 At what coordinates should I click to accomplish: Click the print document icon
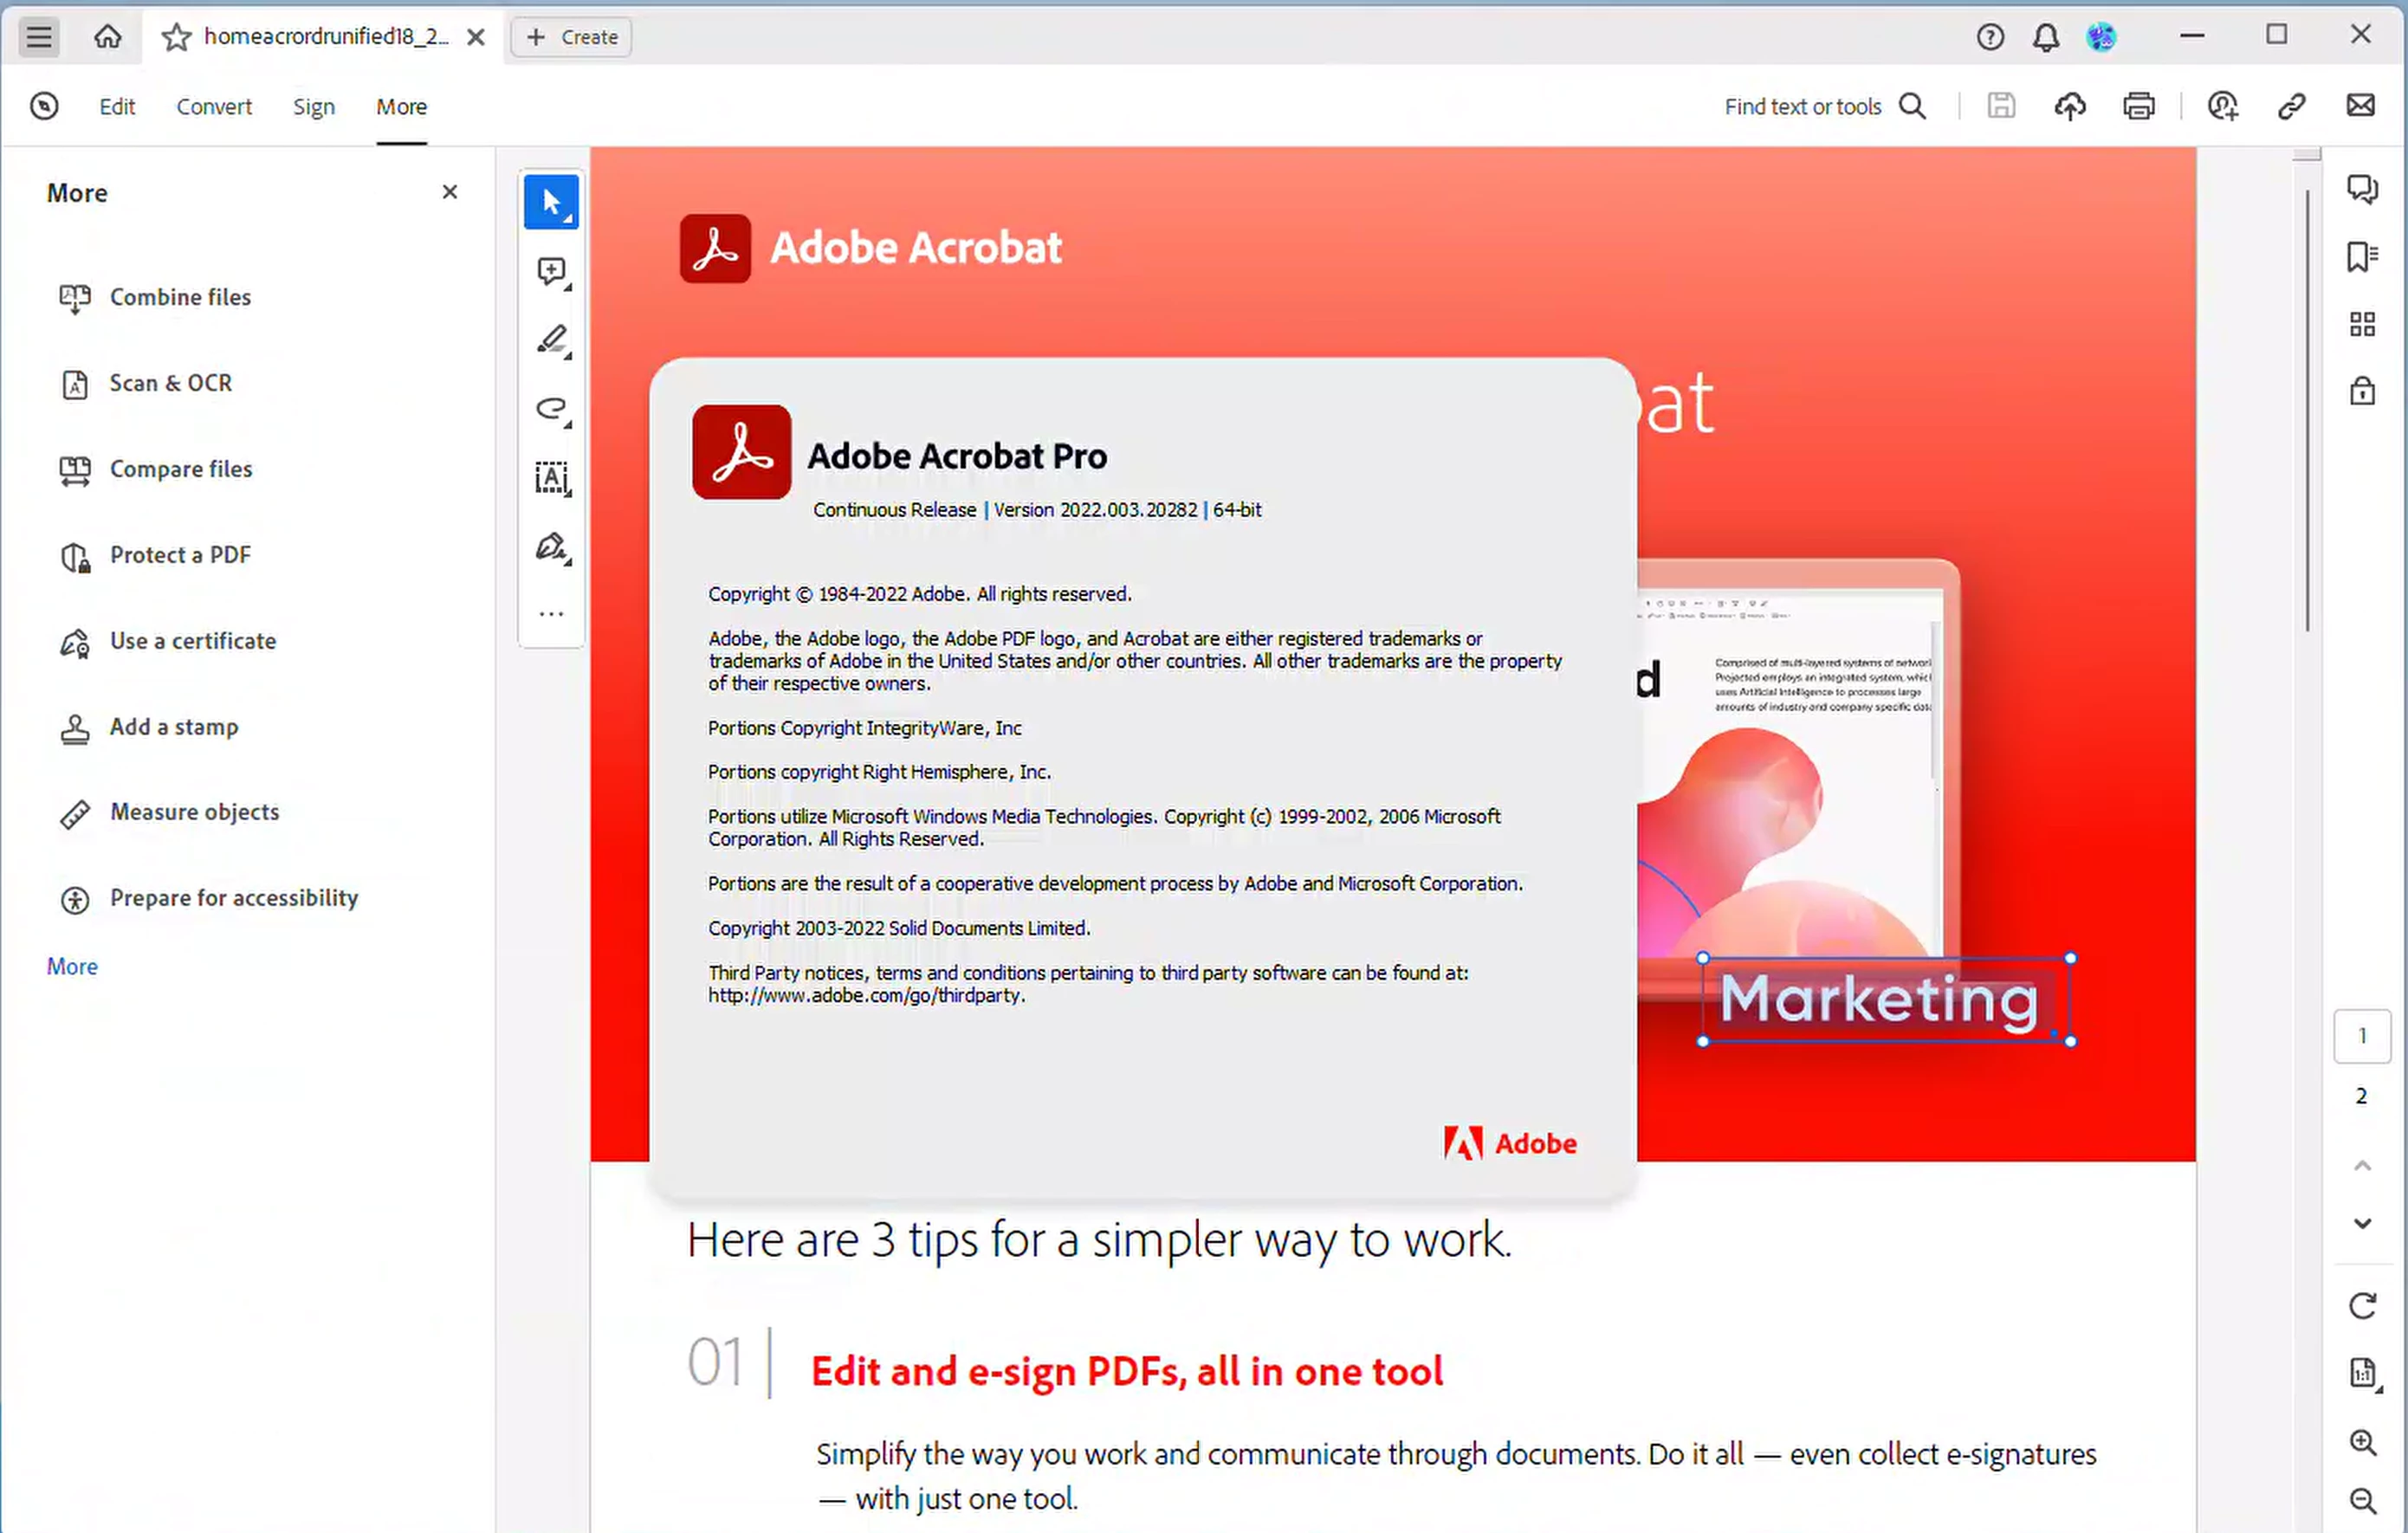2138,106
